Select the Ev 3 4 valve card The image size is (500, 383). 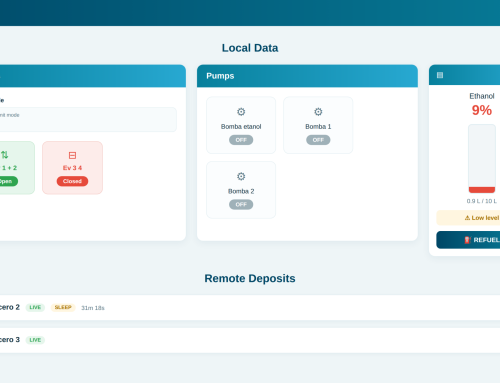[x=72, y=168]
